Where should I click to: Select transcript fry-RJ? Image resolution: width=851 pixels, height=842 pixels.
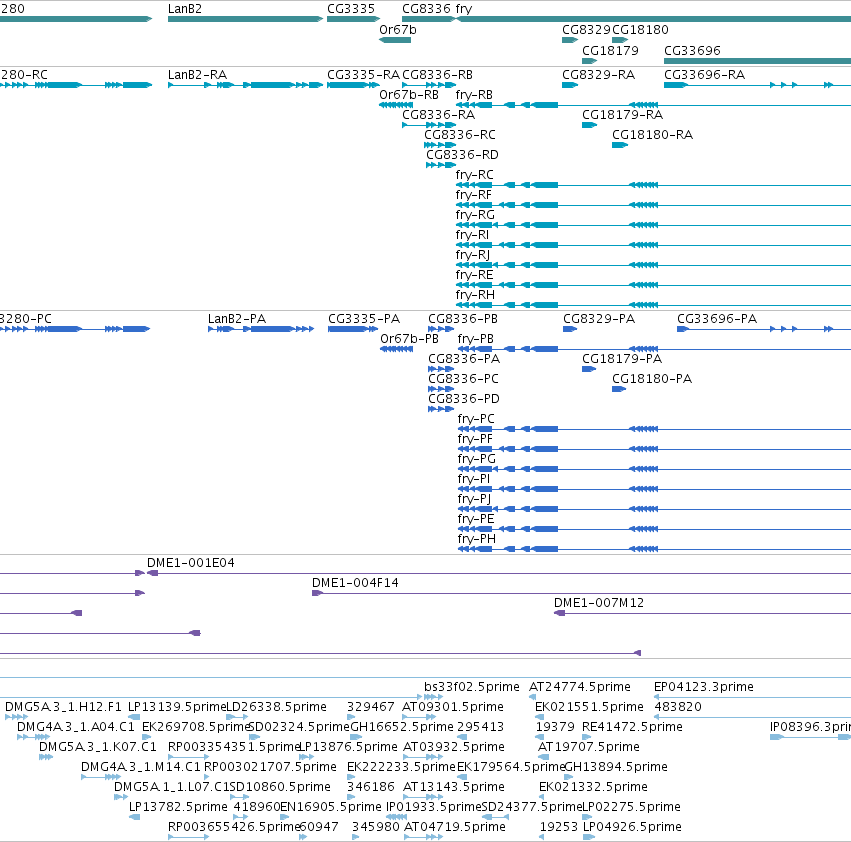pyautogui.click(x=653, y=265)
